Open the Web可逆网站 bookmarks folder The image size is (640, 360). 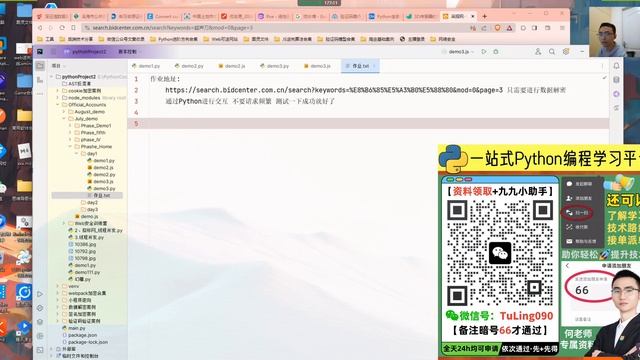pos(220,39)
